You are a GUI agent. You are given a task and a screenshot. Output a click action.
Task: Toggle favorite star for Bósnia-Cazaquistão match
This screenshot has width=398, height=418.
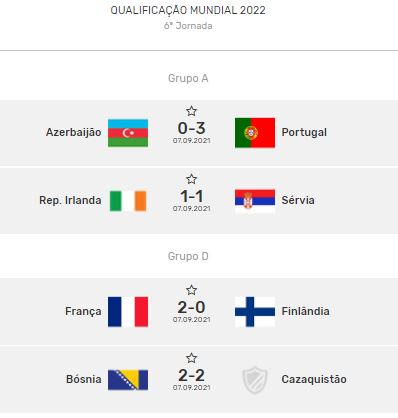[x=191, y=358]
